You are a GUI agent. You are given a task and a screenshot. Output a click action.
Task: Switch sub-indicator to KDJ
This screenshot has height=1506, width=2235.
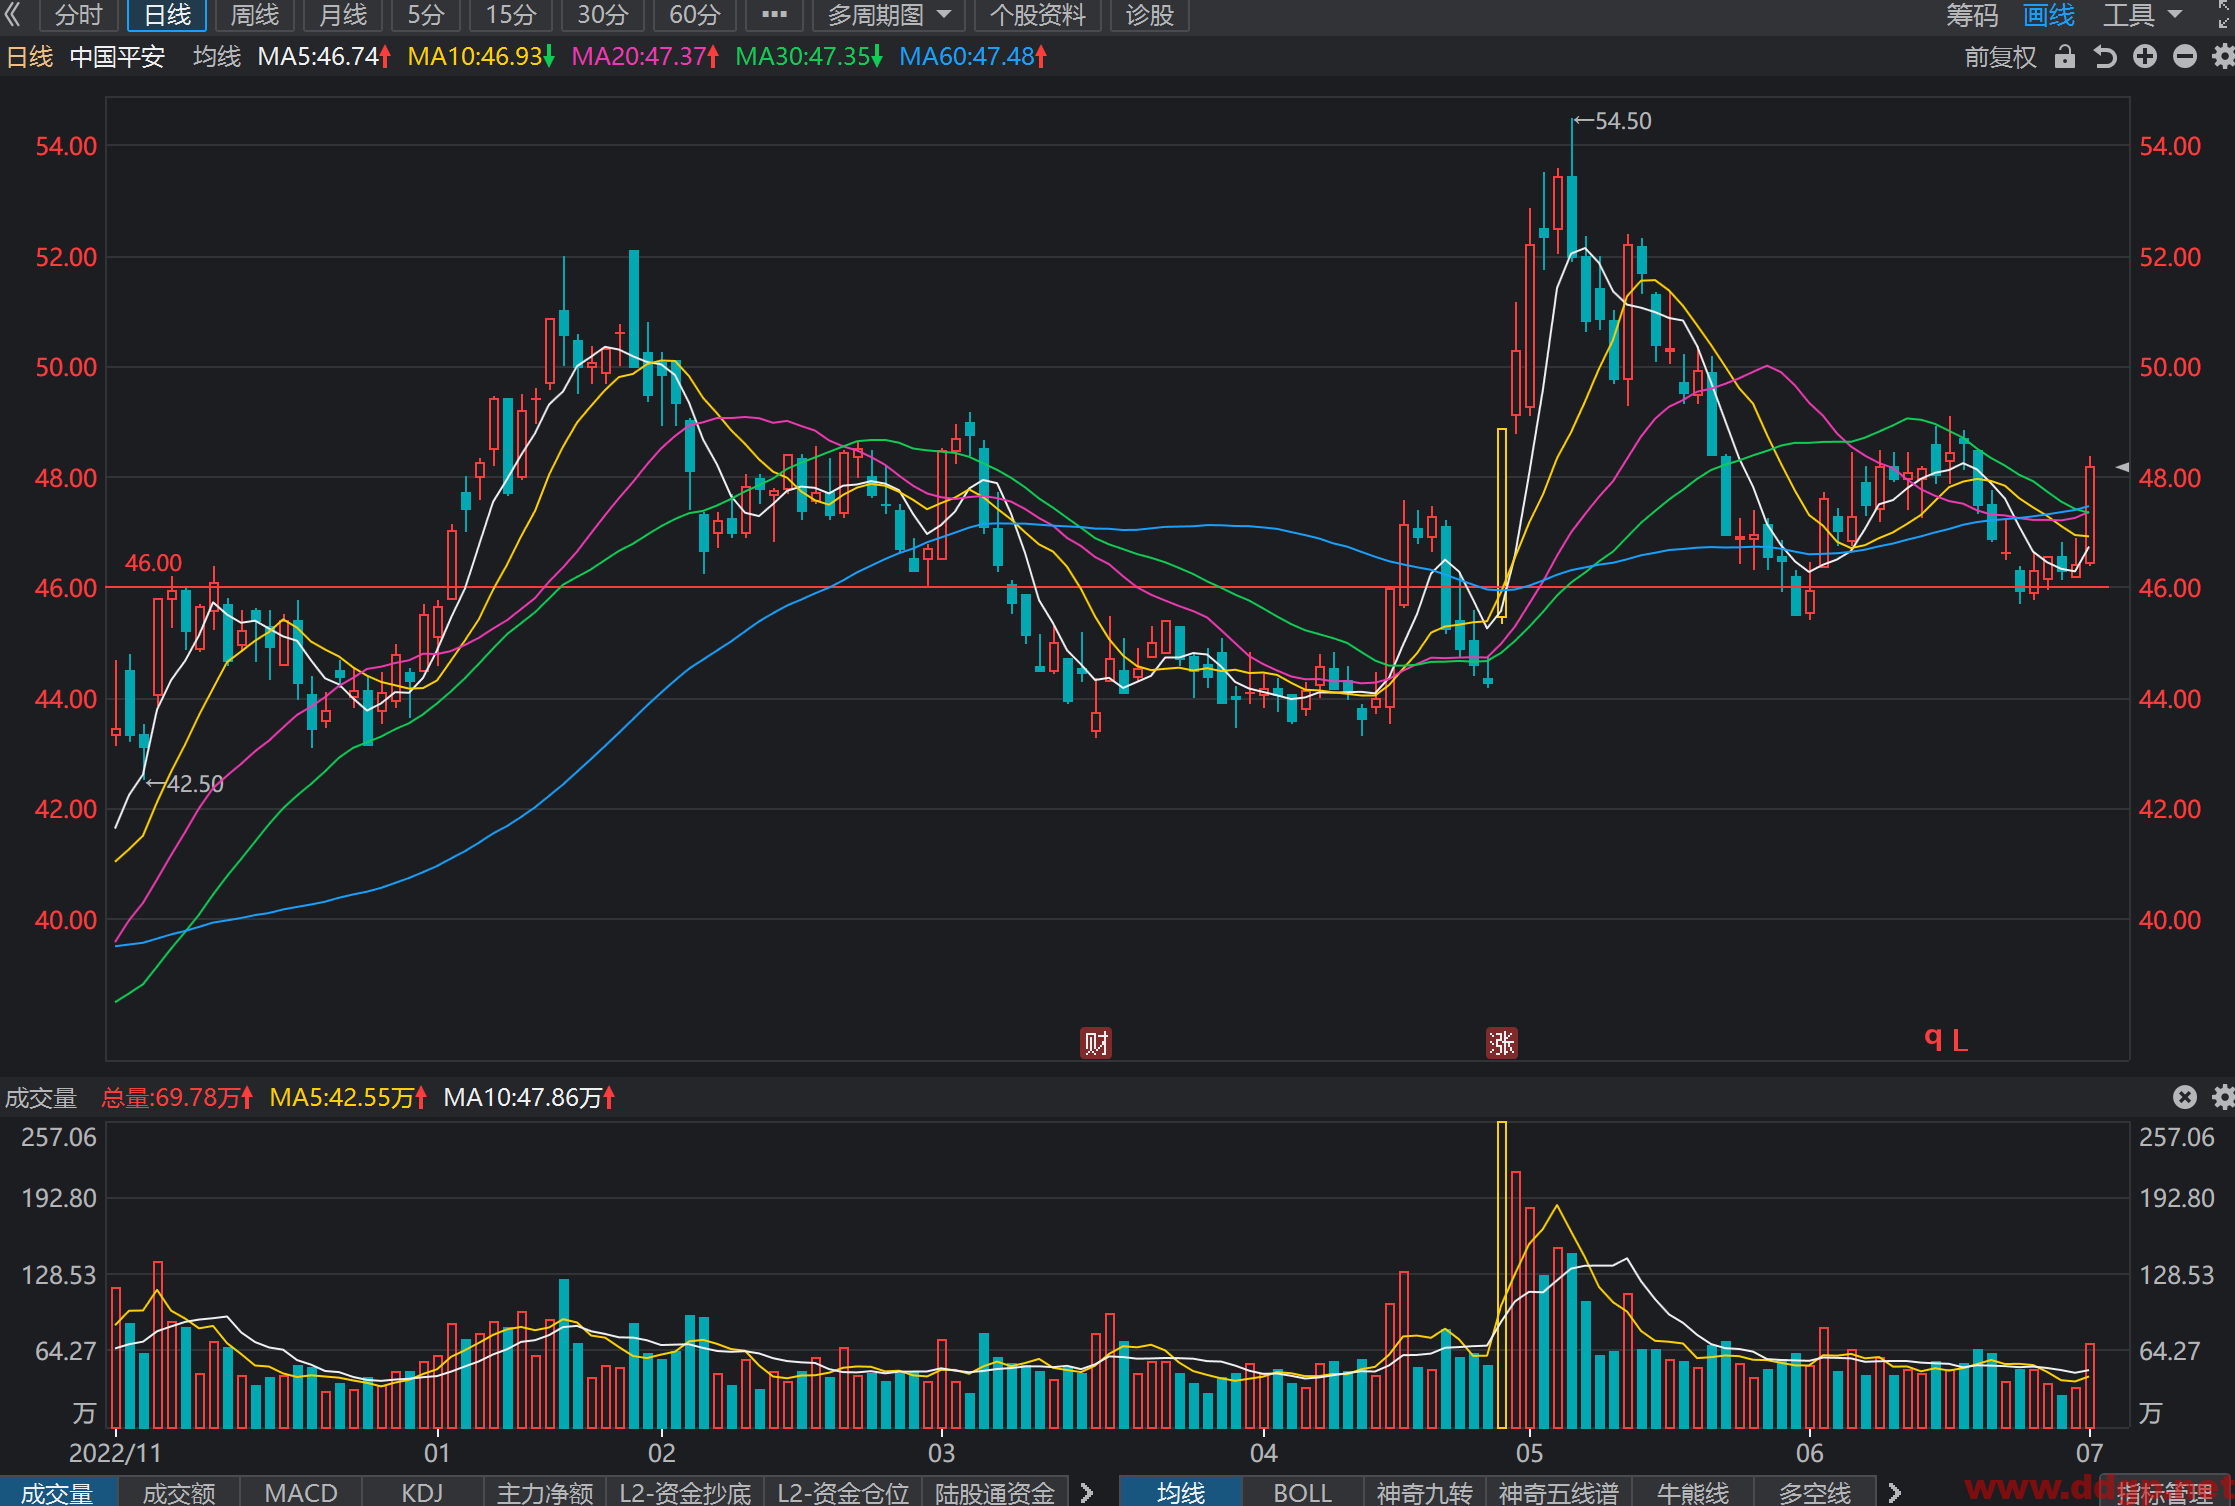pos(422,1492)
